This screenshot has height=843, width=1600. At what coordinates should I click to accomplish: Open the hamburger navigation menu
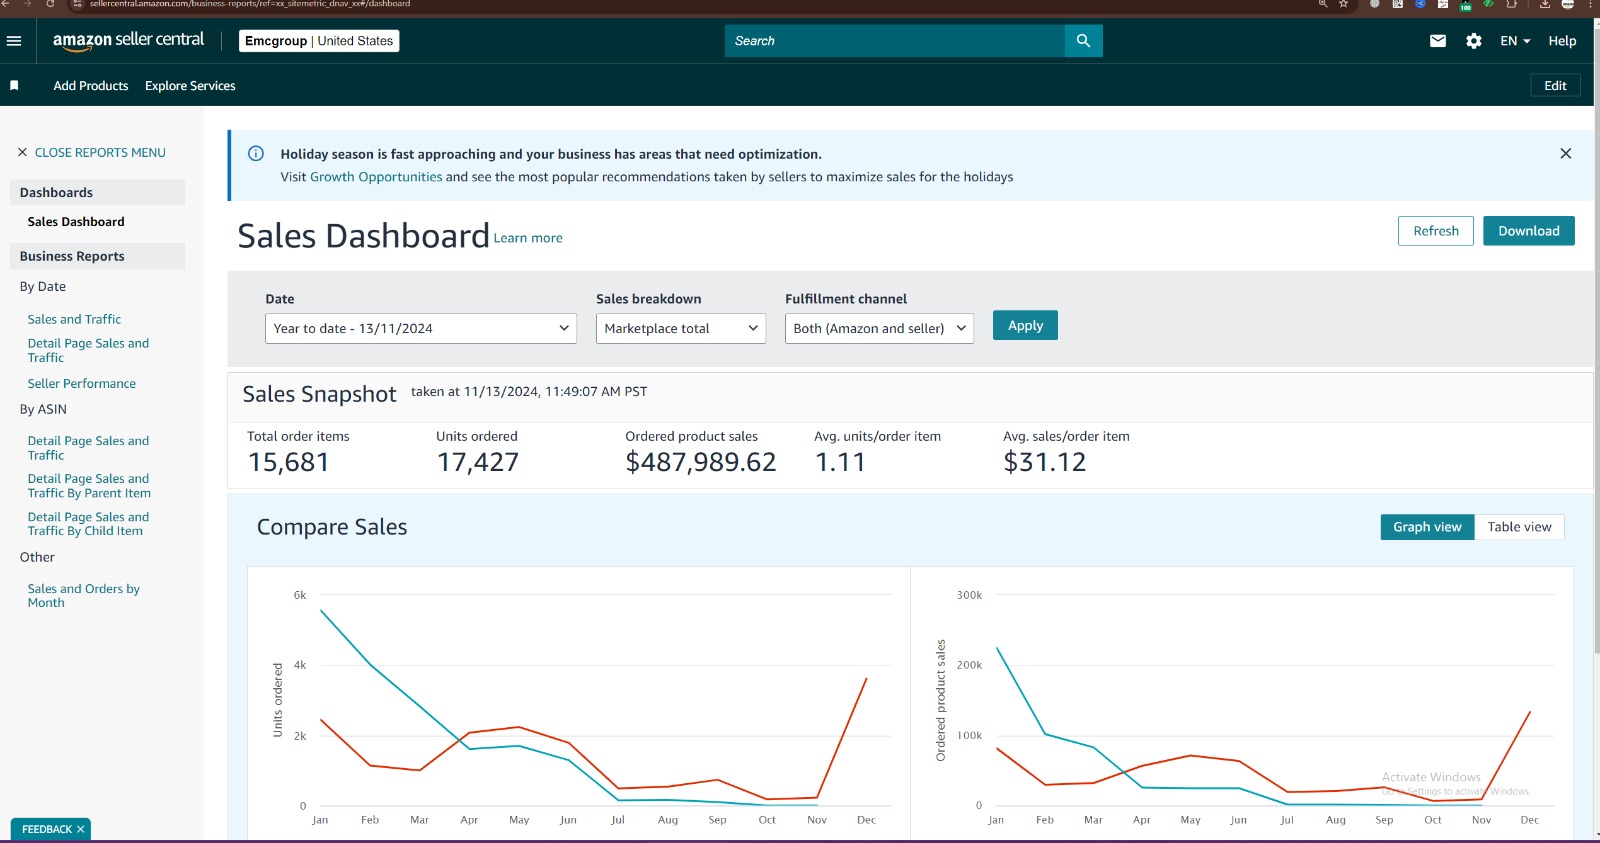(x=14, y=41)
